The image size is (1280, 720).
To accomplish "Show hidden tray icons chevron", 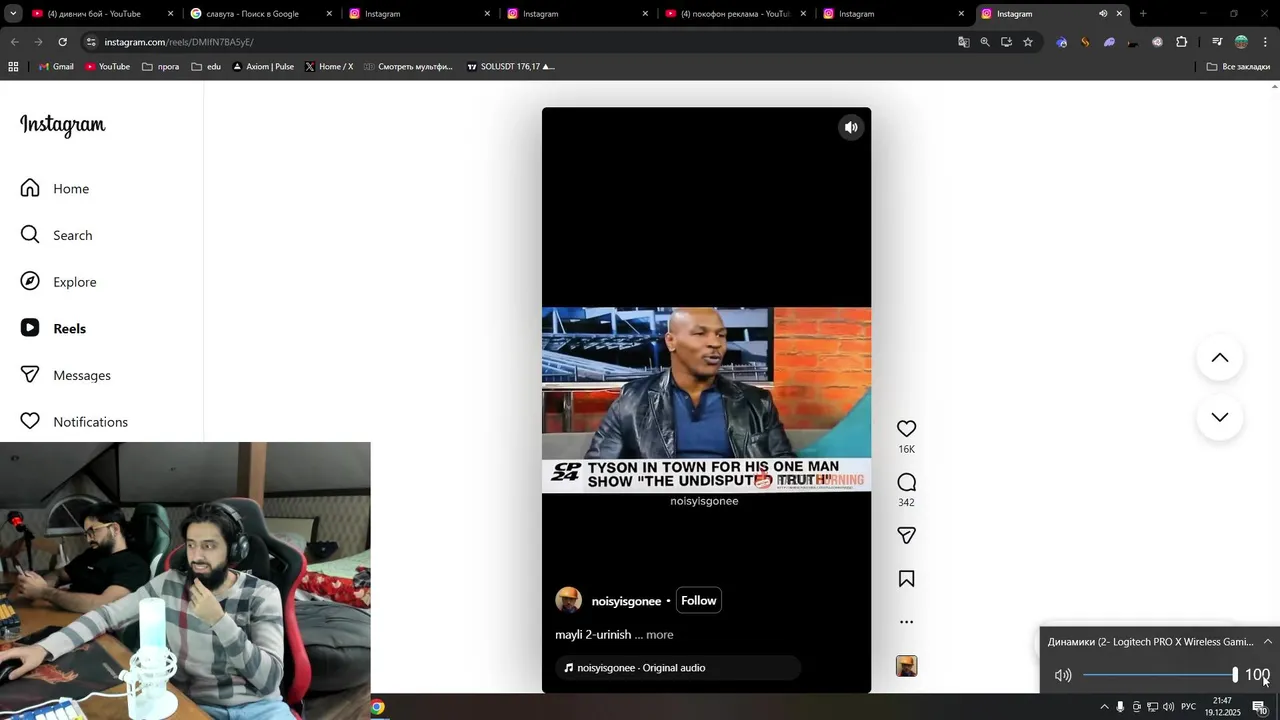I will coord(1104,707).
